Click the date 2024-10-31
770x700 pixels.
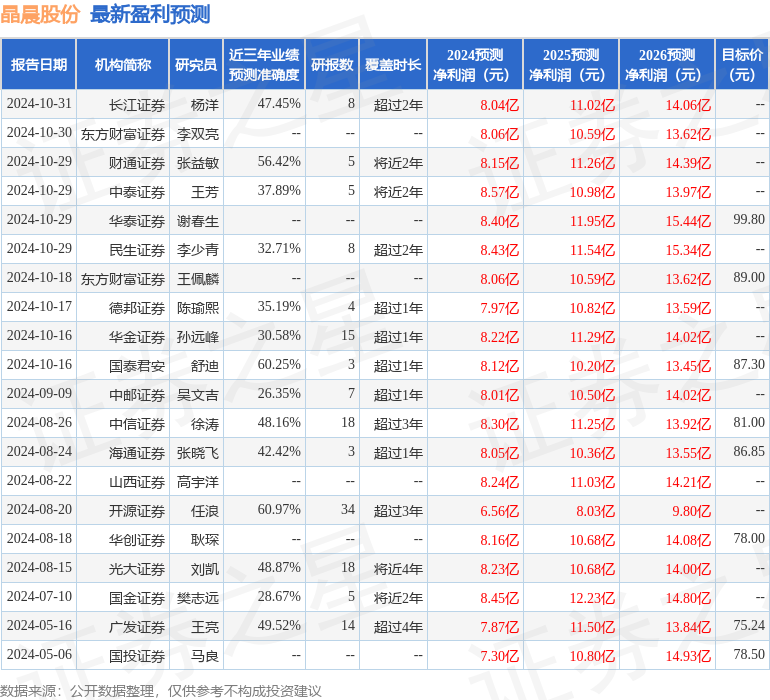click(x=39, y=104)
